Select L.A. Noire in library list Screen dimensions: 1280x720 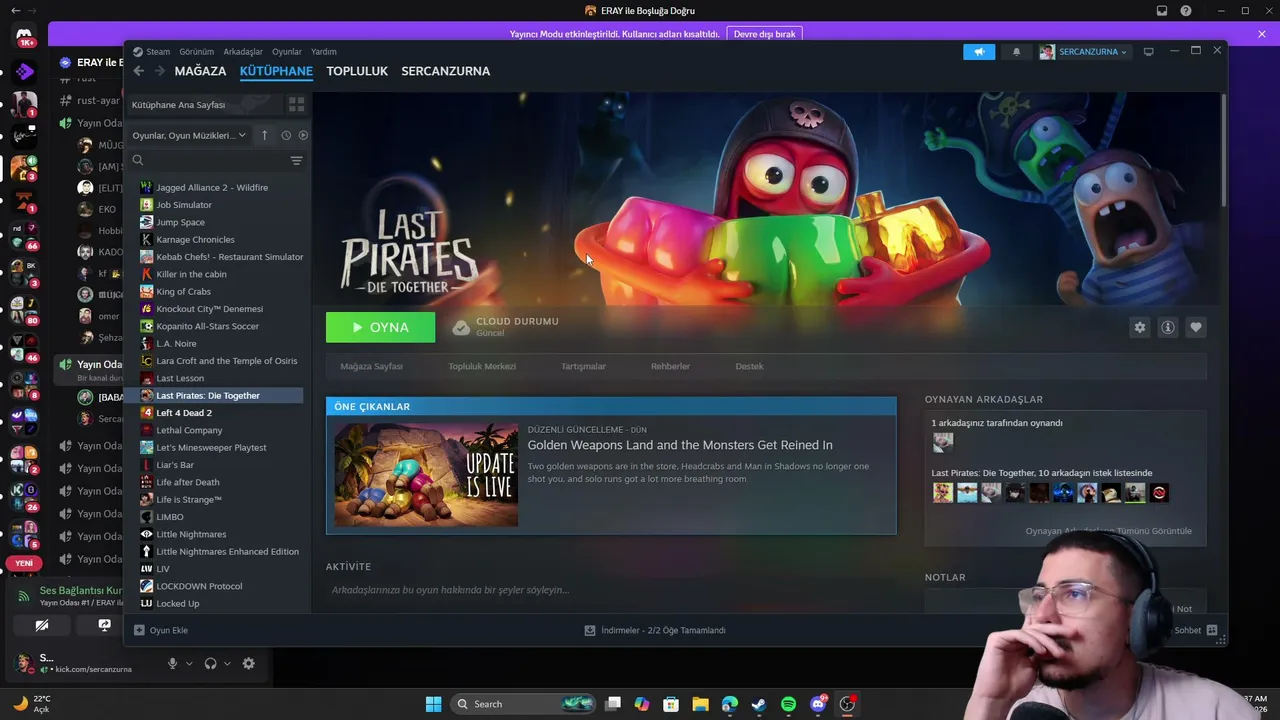[x=176, y=343]
